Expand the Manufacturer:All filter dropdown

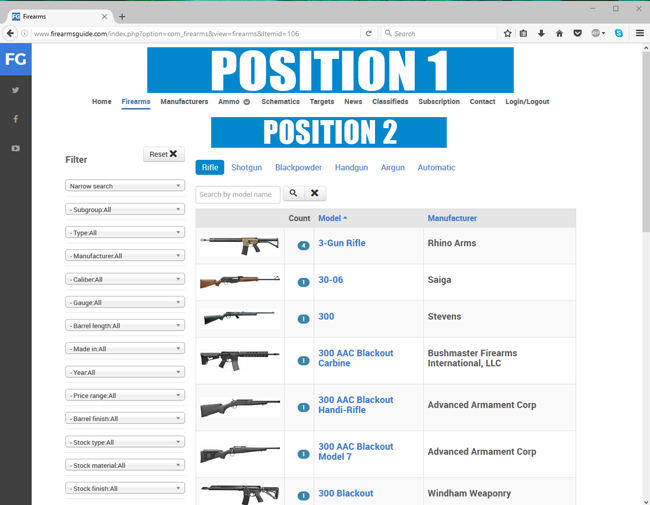[124, 256]
